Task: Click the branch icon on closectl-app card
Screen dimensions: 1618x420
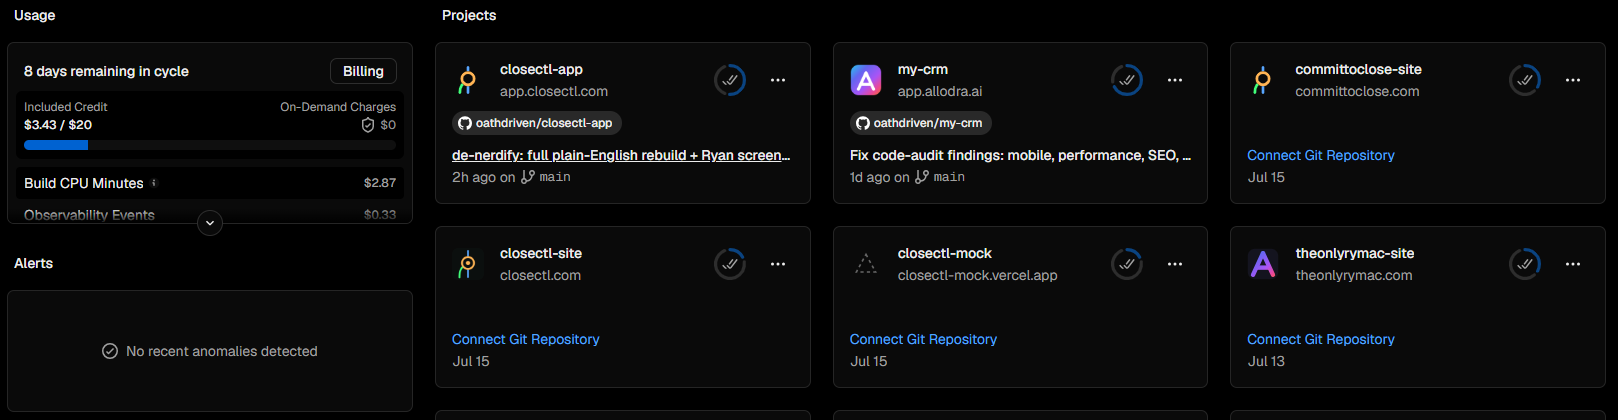Action: (528, 177)
